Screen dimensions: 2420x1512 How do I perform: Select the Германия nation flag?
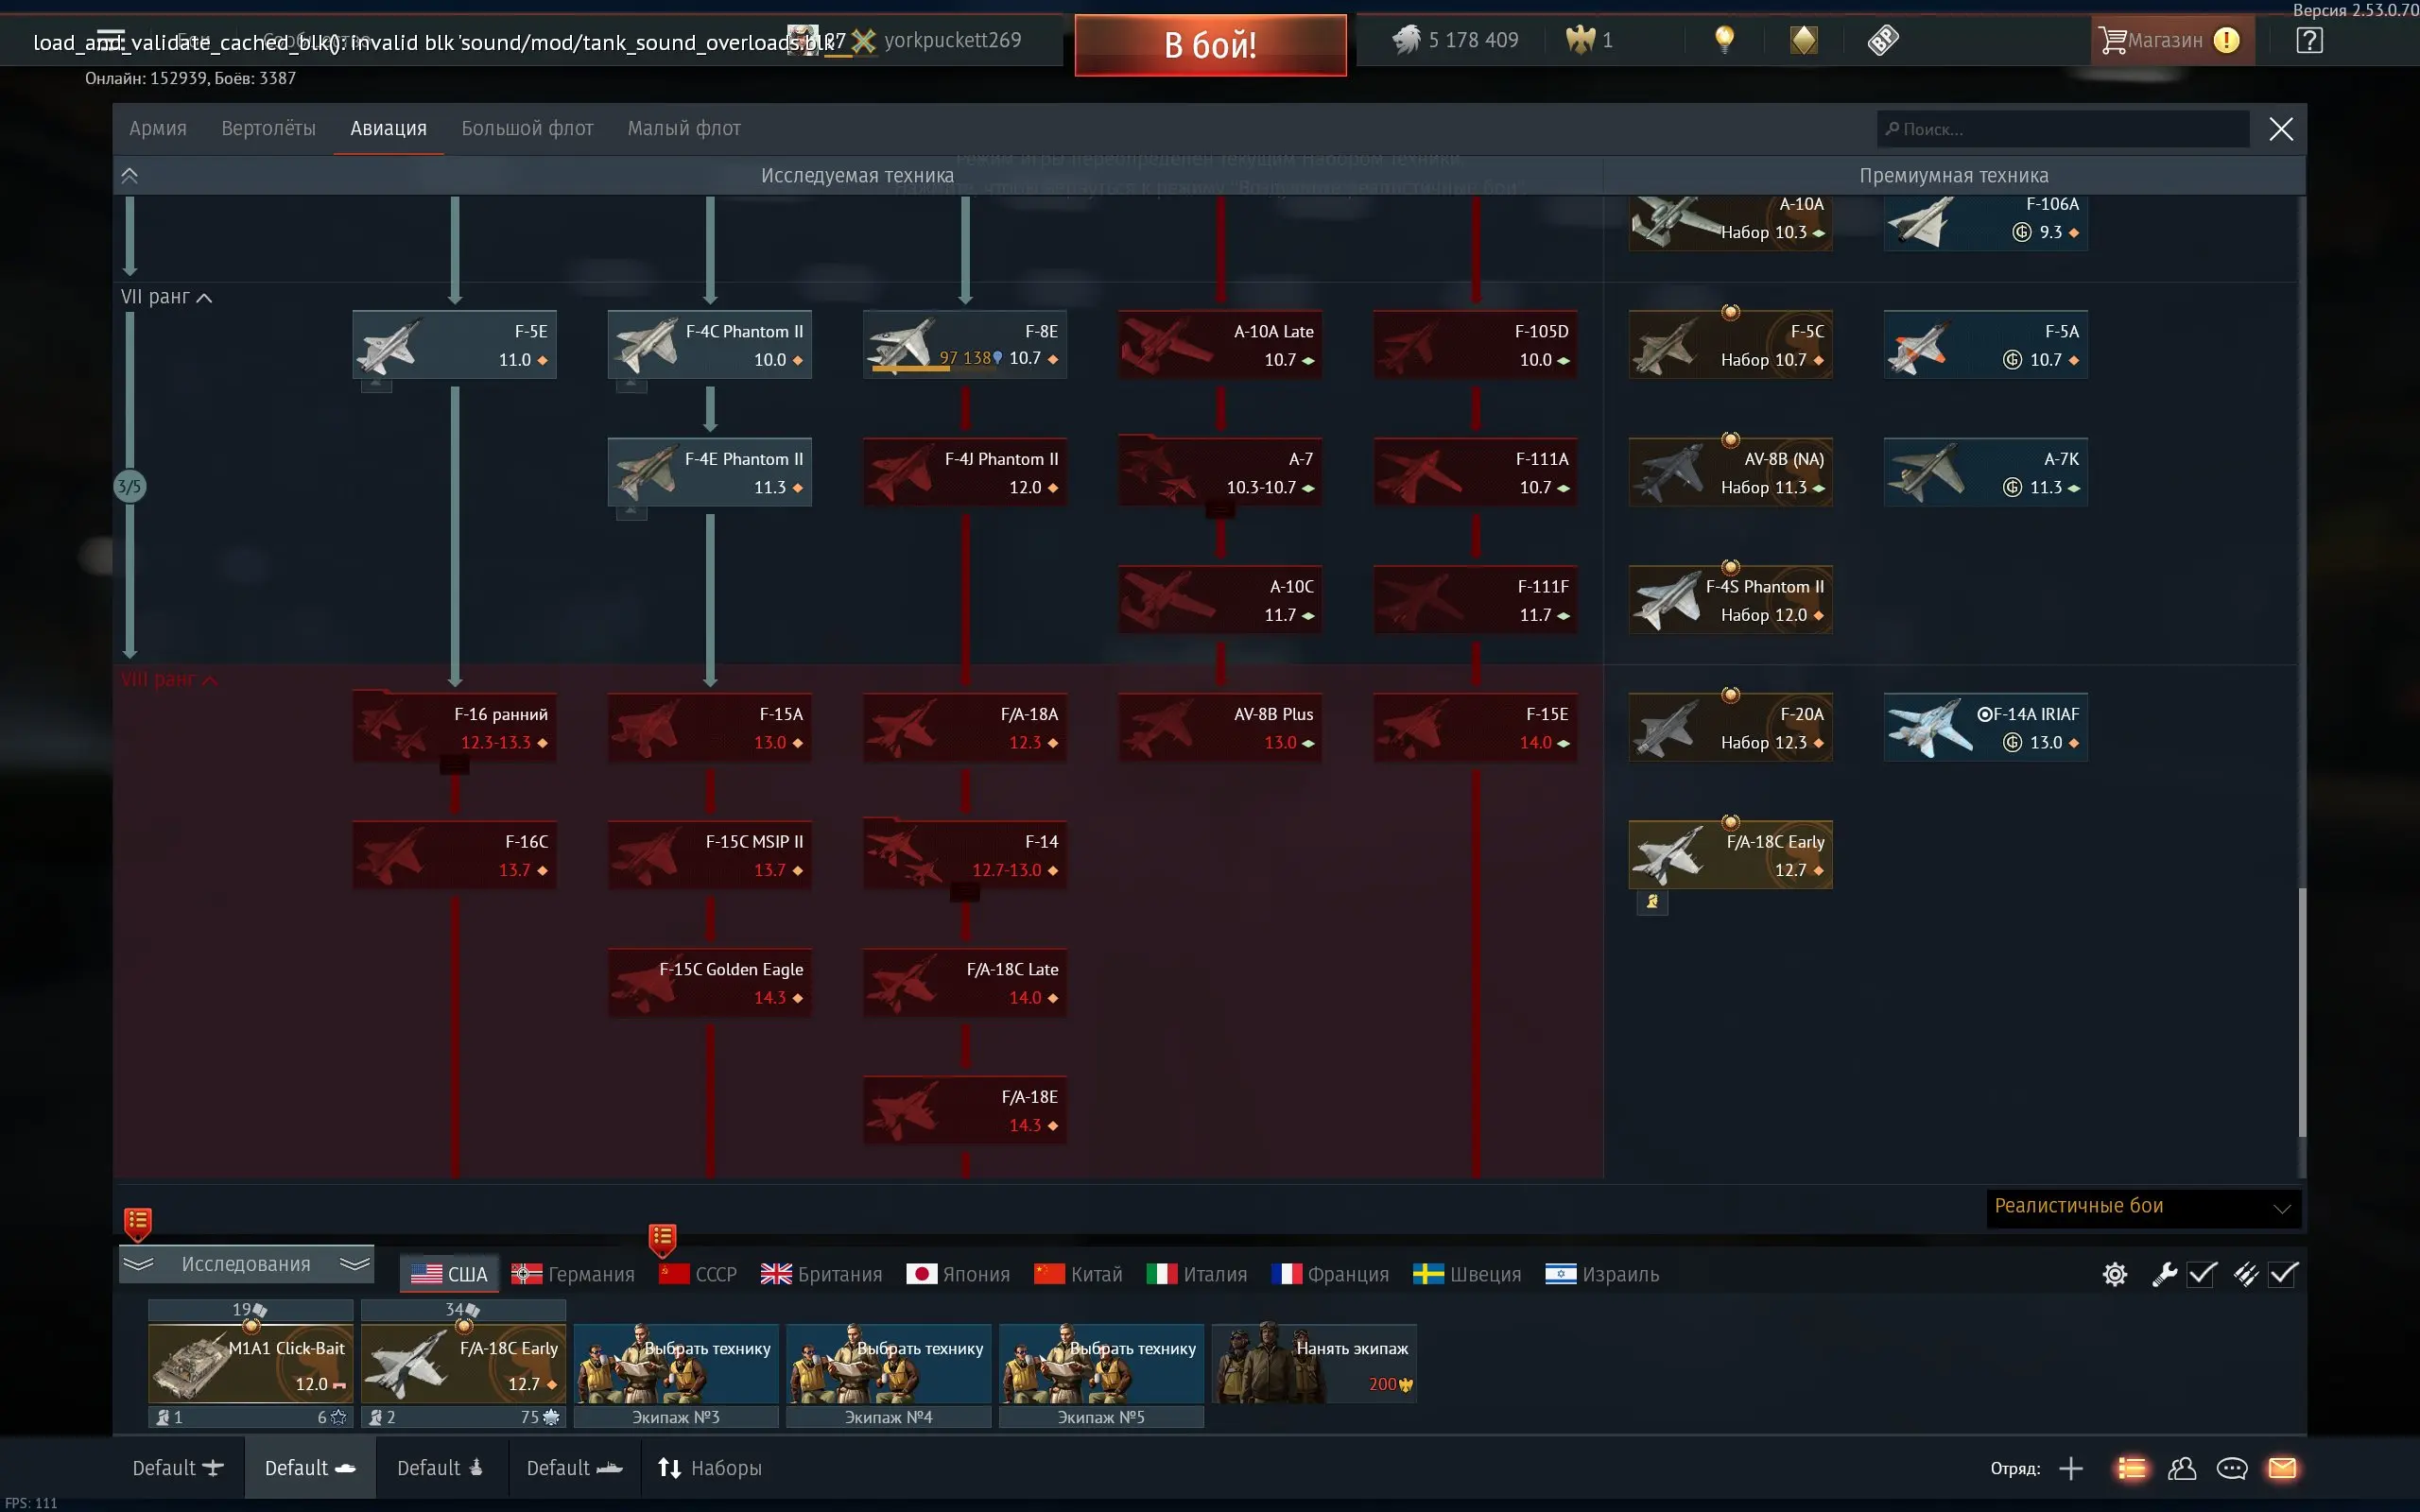pos(573,1274)
